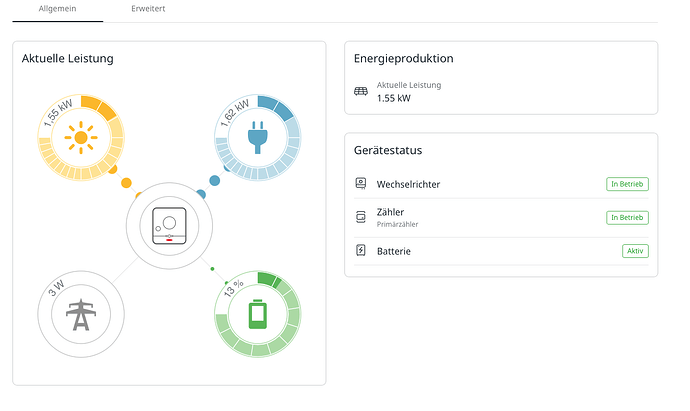Open the Wechselrichter device entry
Viewport: 690px width, 411px height.
(408, 184)
